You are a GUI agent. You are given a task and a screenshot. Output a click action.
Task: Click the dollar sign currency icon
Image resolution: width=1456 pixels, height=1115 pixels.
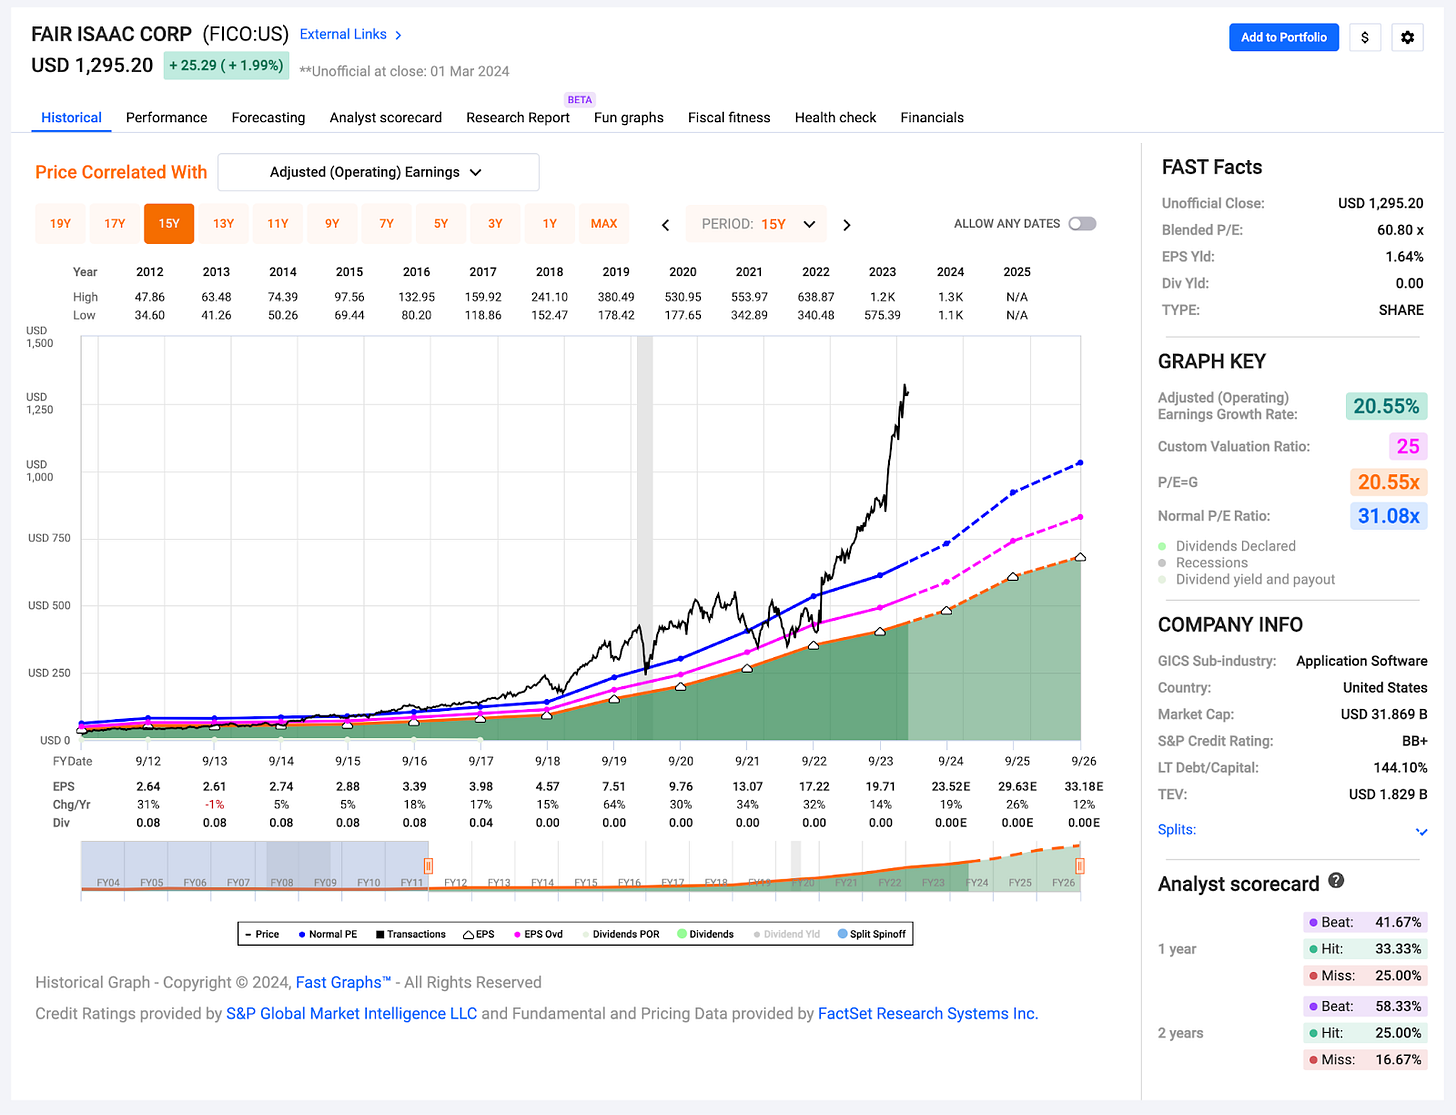[x=1365, y=37]
